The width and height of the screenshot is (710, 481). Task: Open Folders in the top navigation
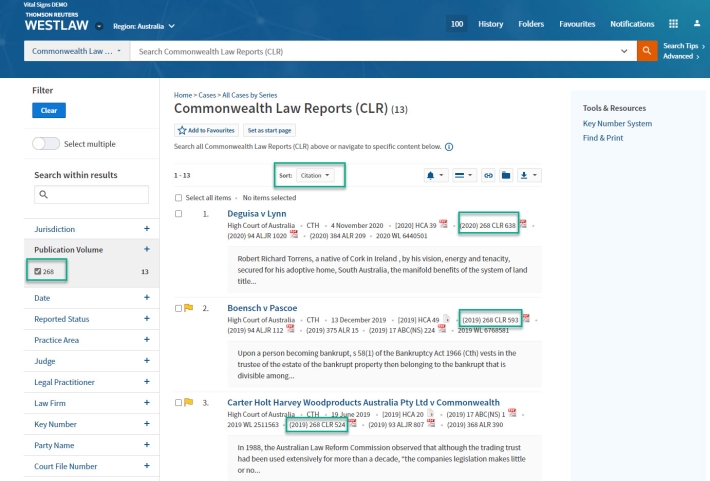[x=531, y=24]
